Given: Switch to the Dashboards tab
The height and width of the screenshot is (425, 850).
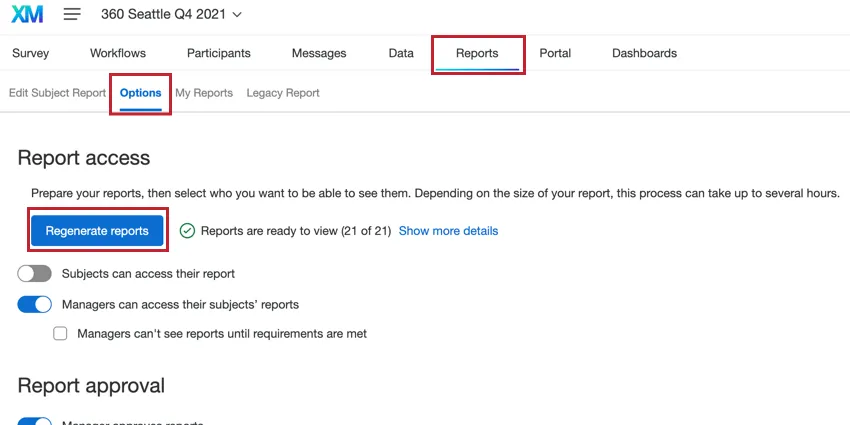Looking at the screenshot, I should tap(644, 53).
